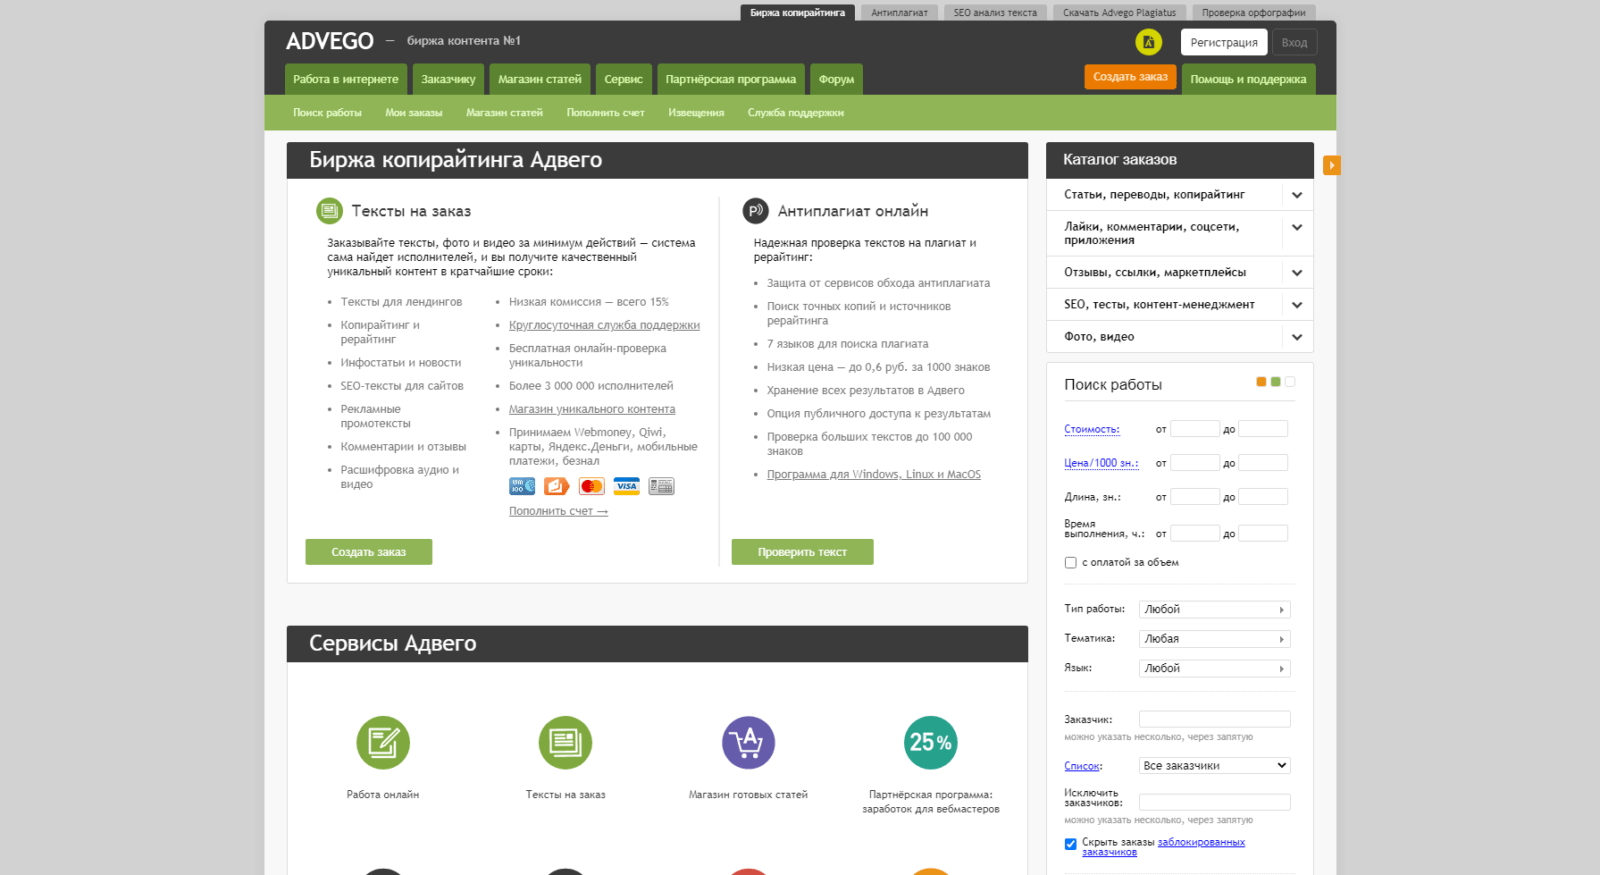Click Пополнить счет submenu link

605,113
